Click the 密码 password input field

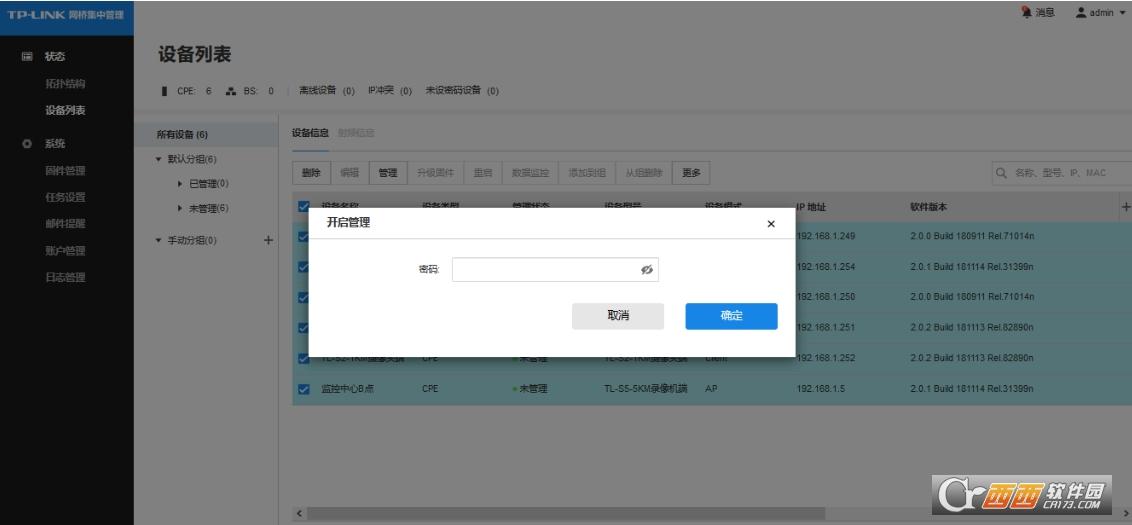point(545,270)
